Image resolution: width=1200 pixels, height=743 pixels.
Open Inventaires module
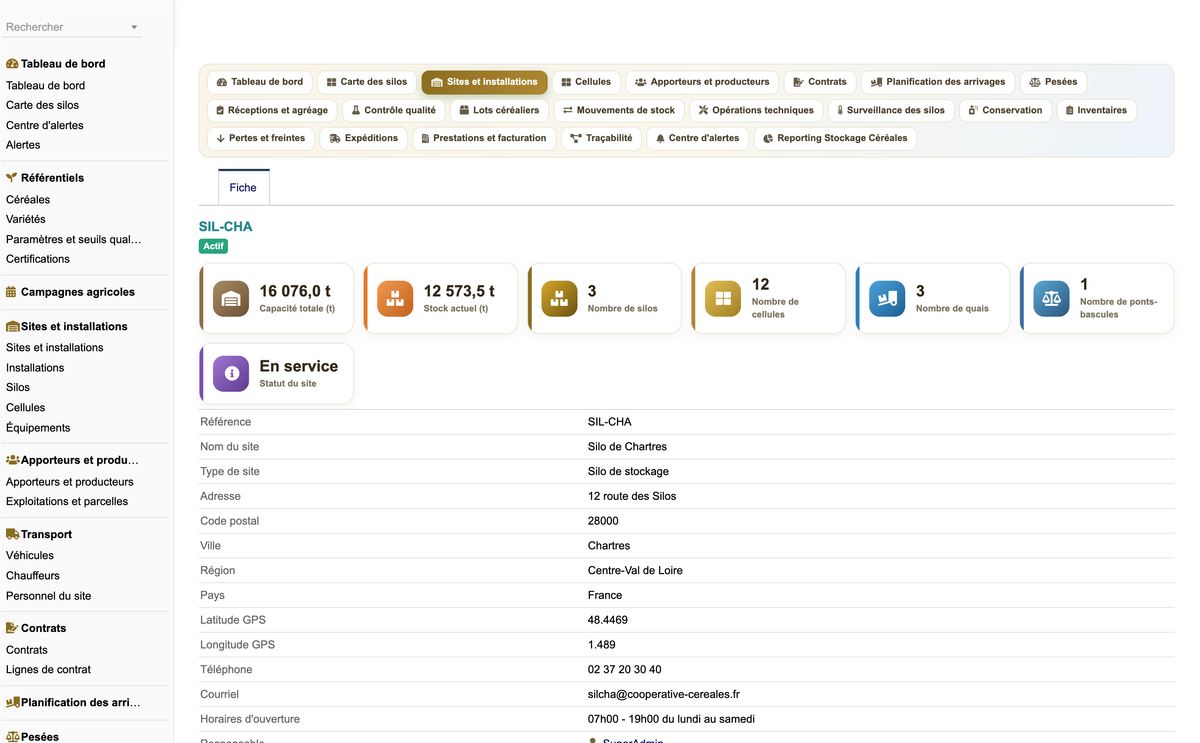[x=1096, y=110]
